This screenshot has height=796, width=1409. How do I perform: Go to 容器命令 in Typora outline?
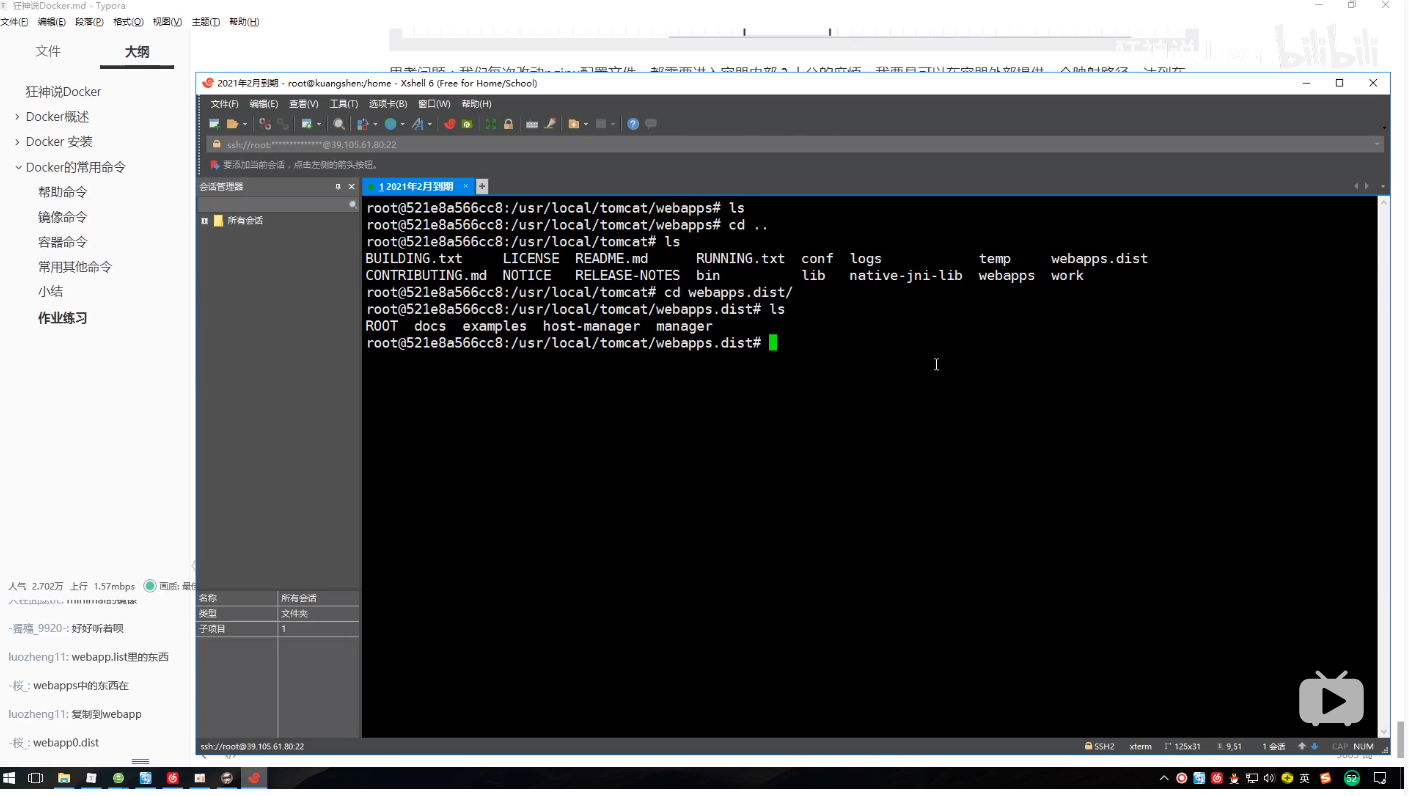tap(63, 242)
